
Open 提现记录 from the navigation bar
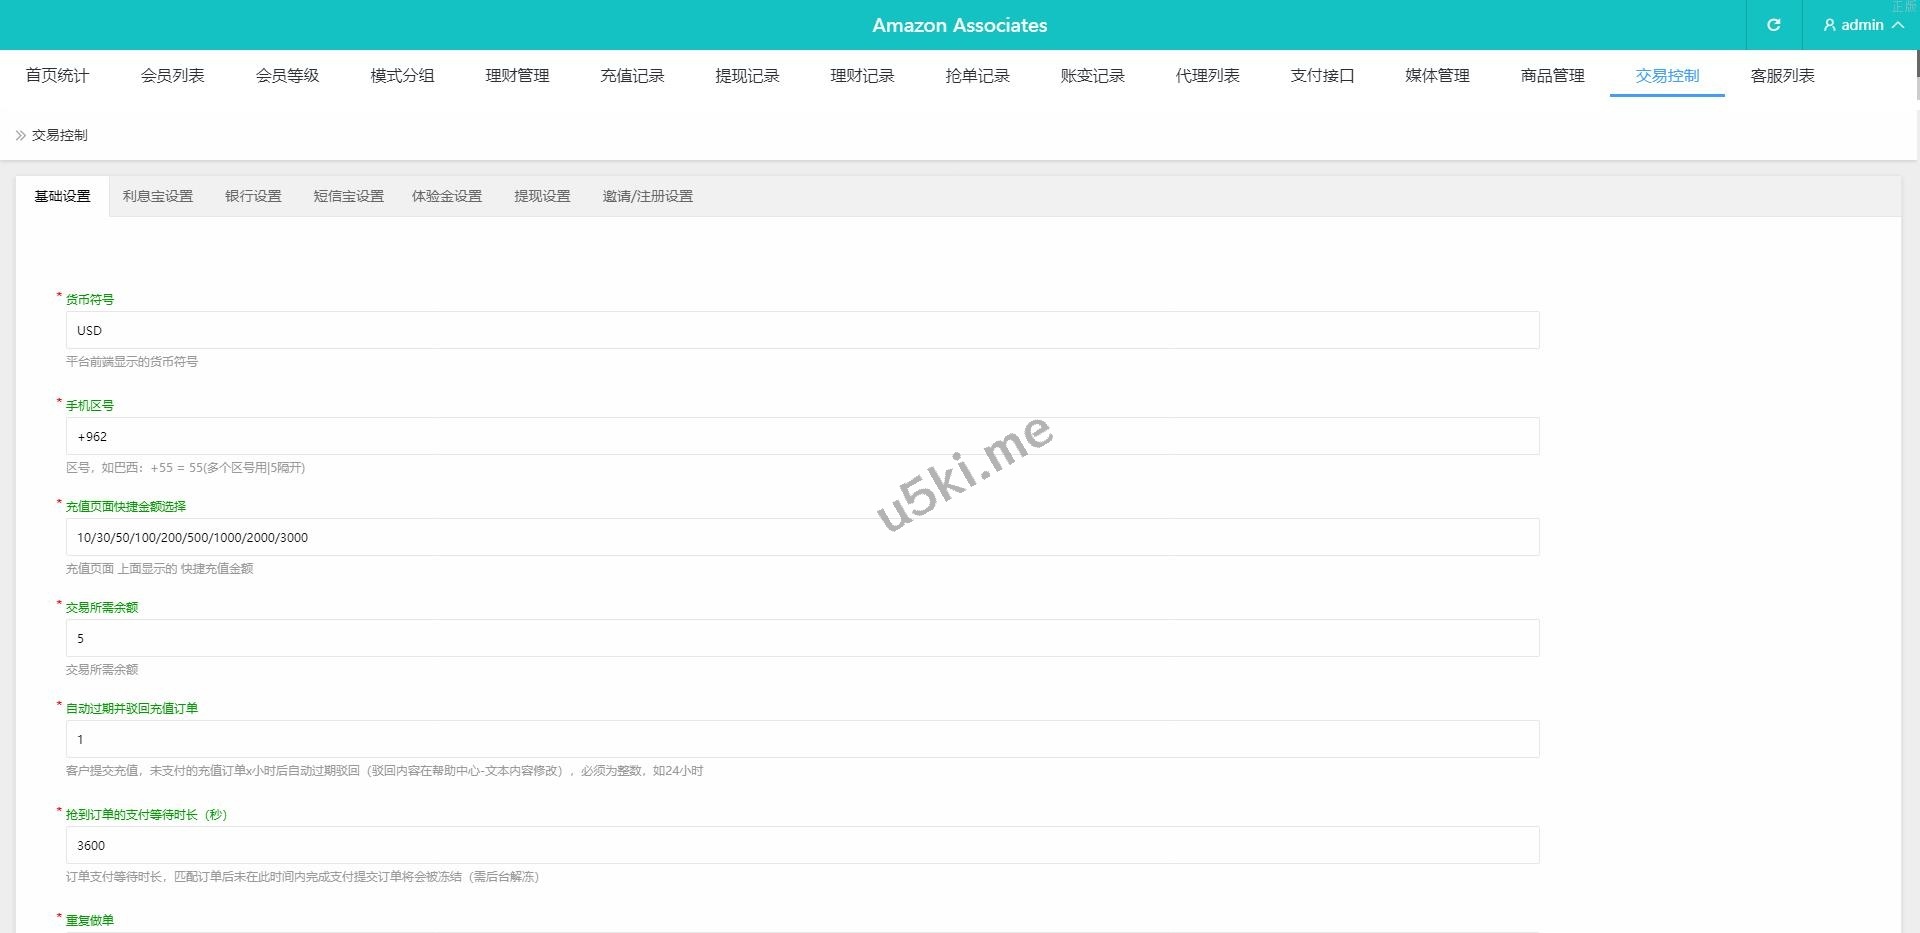(x=747, y=76)
